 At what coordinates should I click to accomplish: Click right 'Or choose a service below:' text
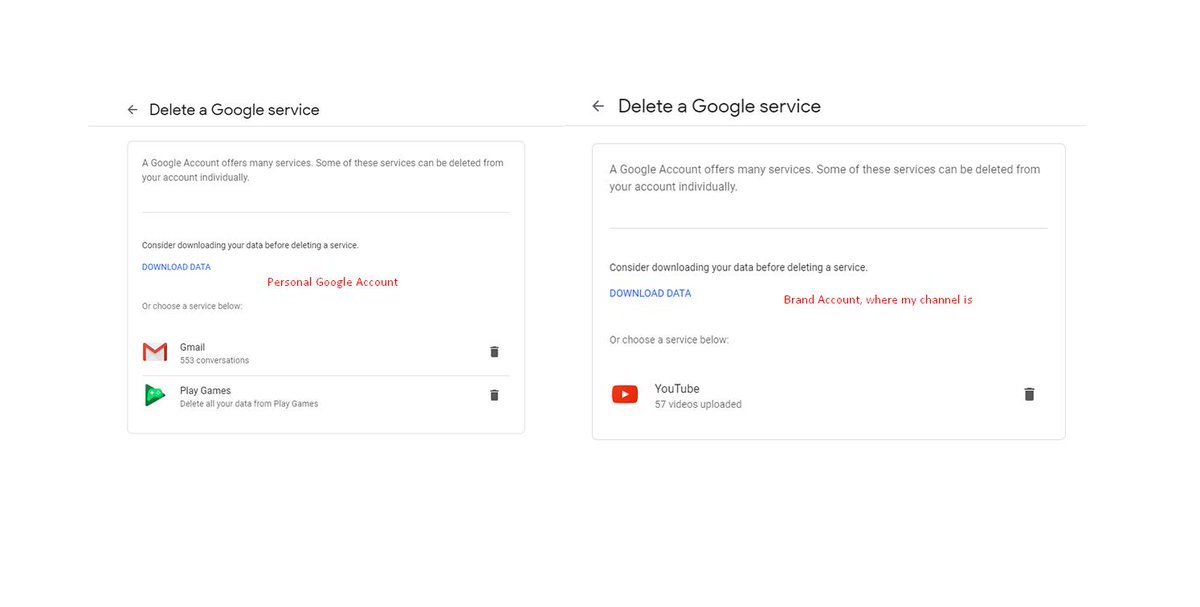pos(669,340)
